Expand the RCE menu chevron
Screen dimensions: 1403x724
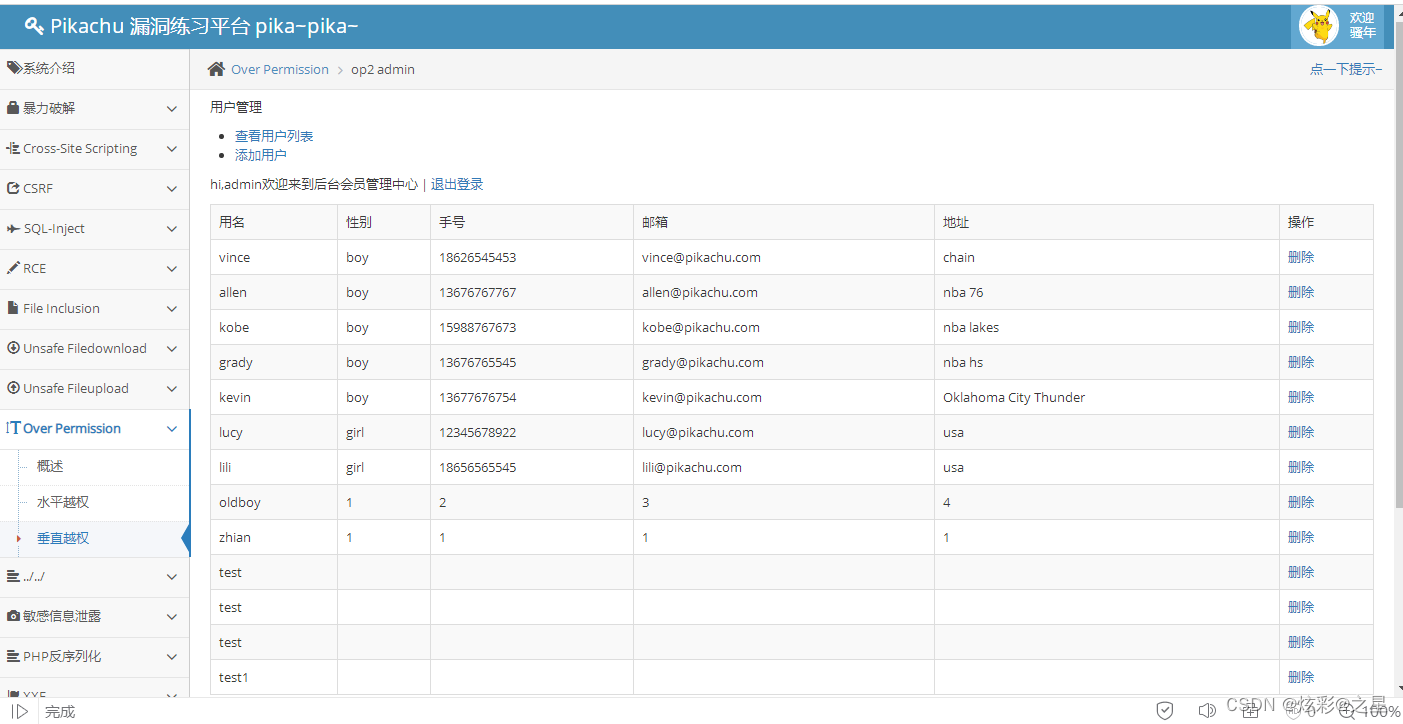172,269
